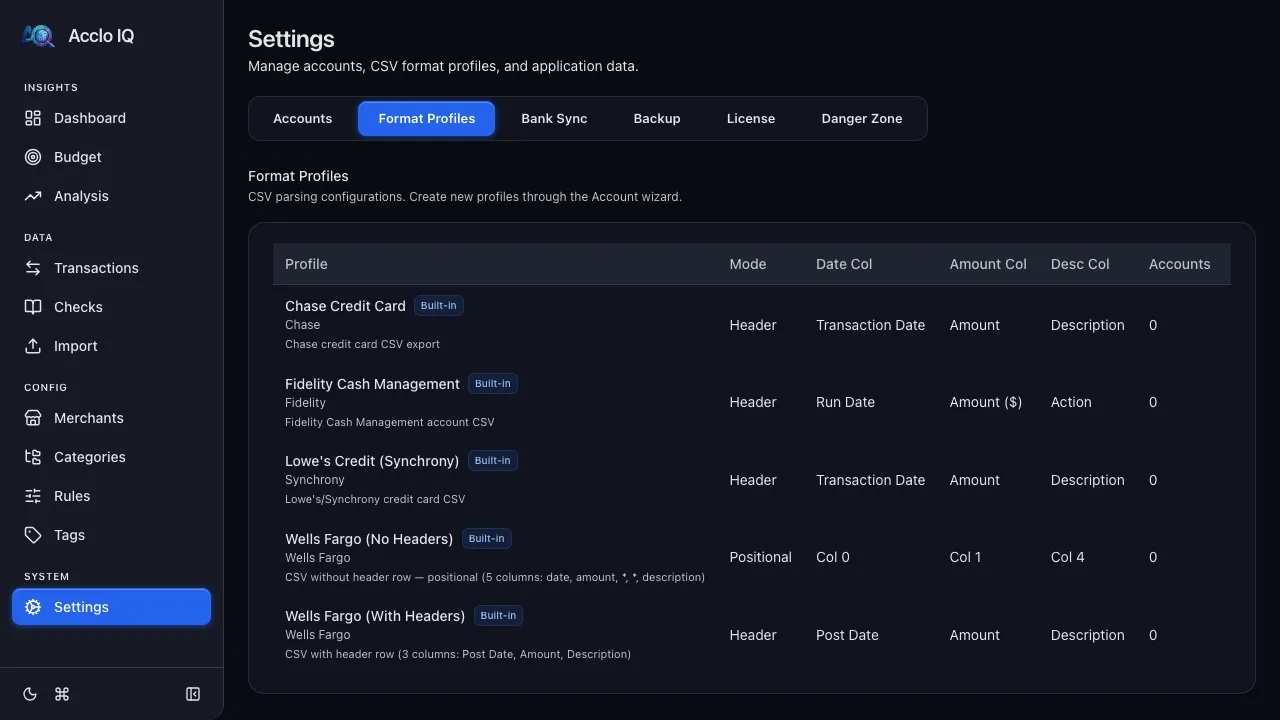Open Tags in the sidebar

coord(111,535)
